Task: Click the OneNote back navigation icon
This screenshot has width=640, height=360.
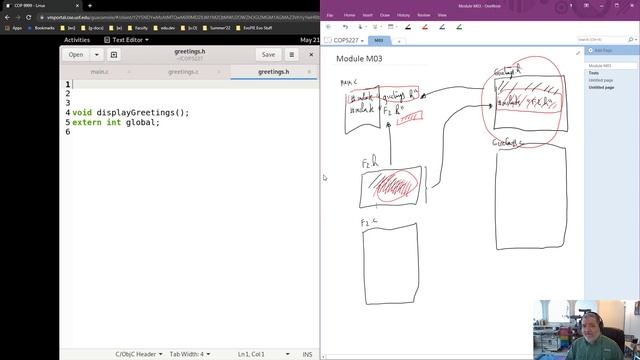Action: click(329, 27)
